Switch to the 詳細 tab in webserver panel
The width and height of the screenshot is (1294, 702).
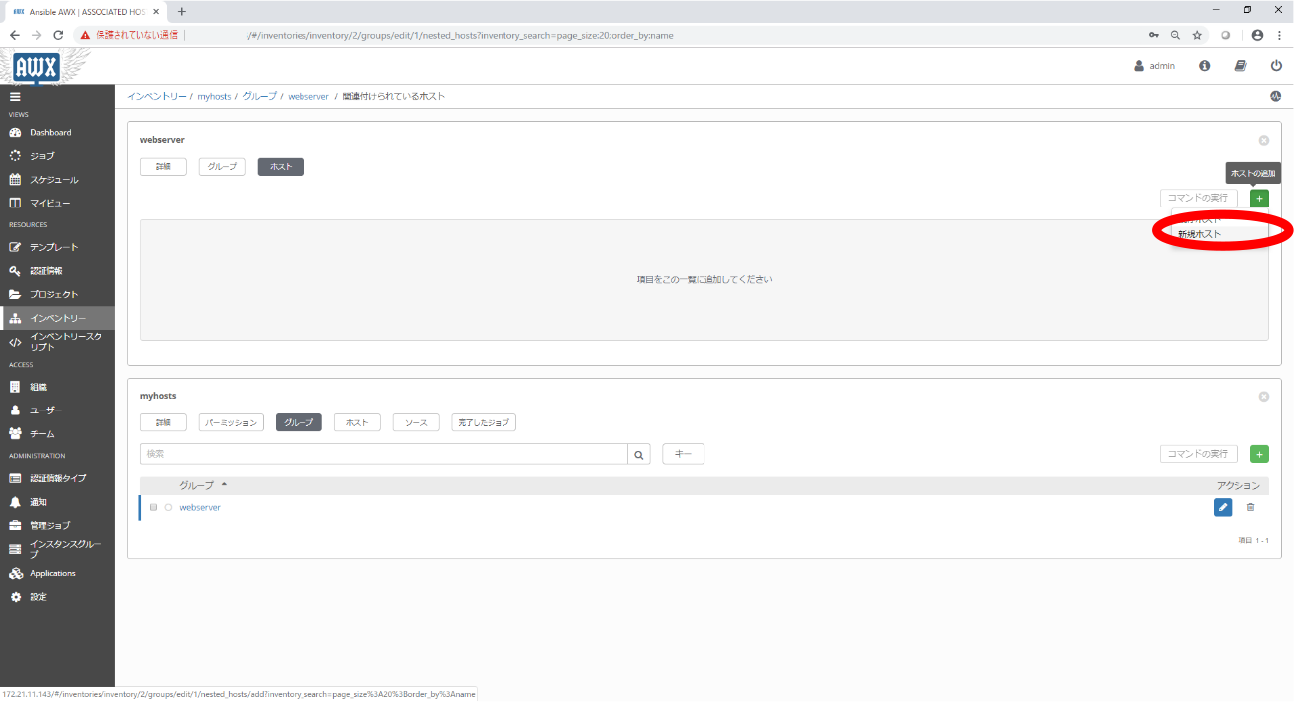163,167
